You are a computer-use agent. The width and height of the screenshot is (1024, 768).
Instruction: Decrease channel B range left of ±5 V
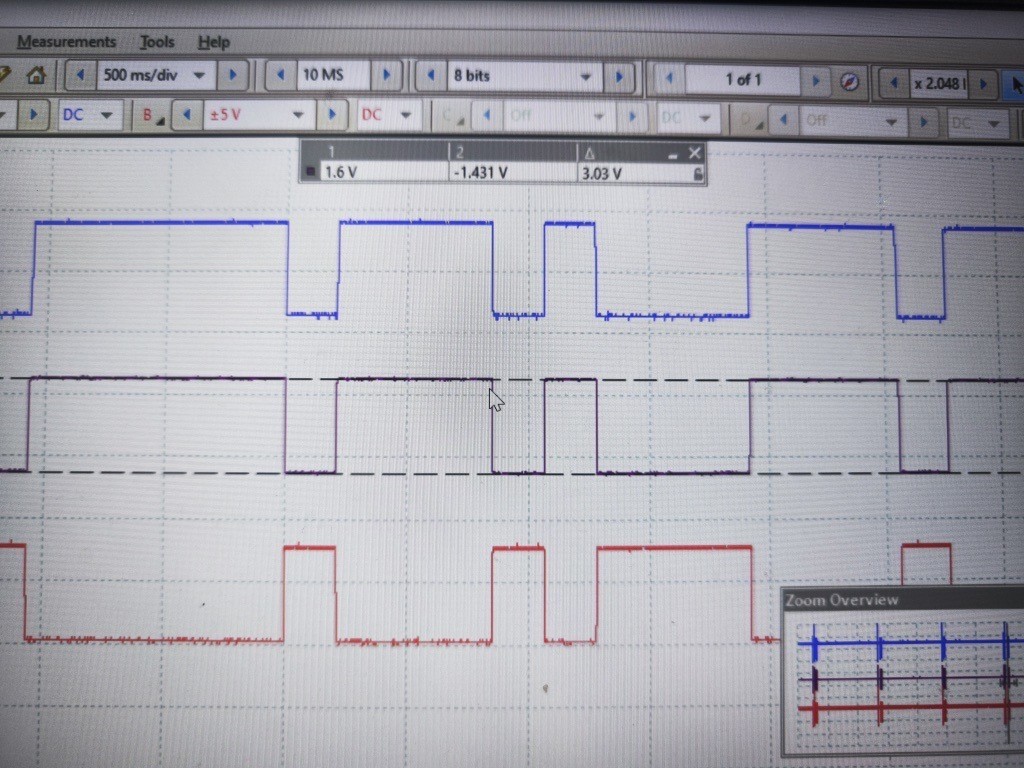[x=187, y=115]
